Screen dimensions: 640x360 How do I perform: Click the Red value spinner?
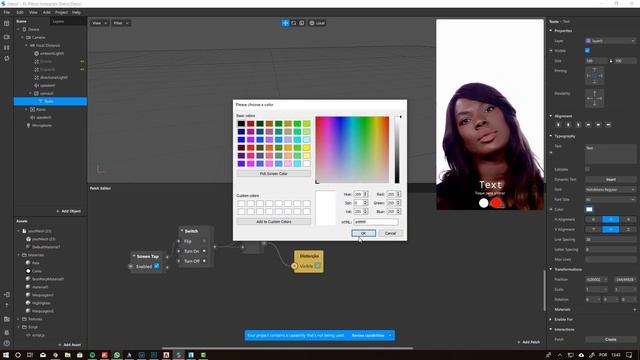394,194
